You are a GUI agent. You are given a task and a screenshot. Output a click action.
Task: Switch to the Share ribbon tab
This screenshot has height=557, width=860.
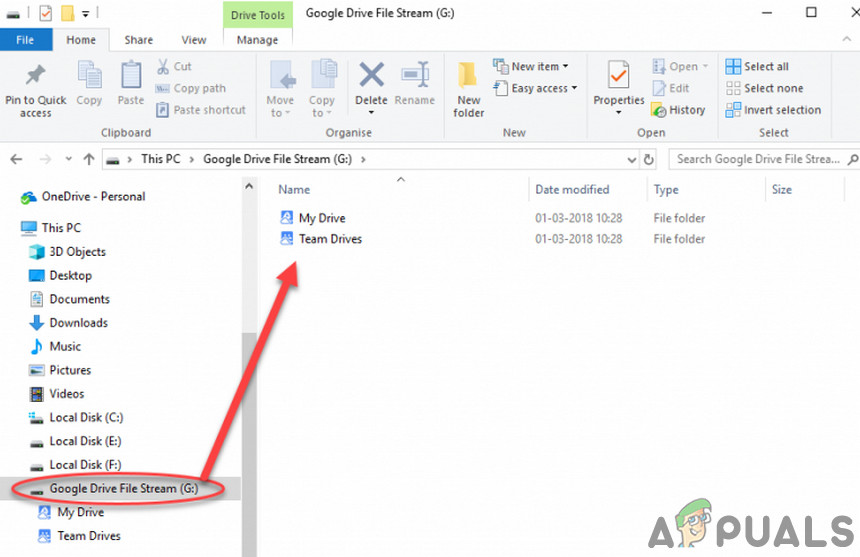[x=139, y=40]
